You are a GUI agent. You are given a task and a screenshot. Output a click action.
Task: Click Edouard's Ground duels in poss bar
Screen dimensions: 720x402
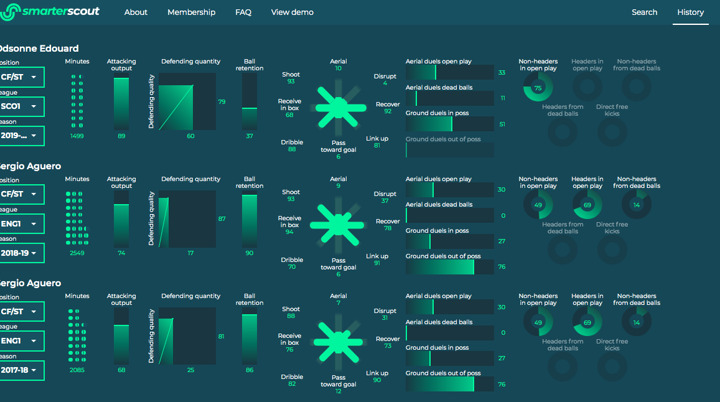pyautogui.click(x=450, y=124)
